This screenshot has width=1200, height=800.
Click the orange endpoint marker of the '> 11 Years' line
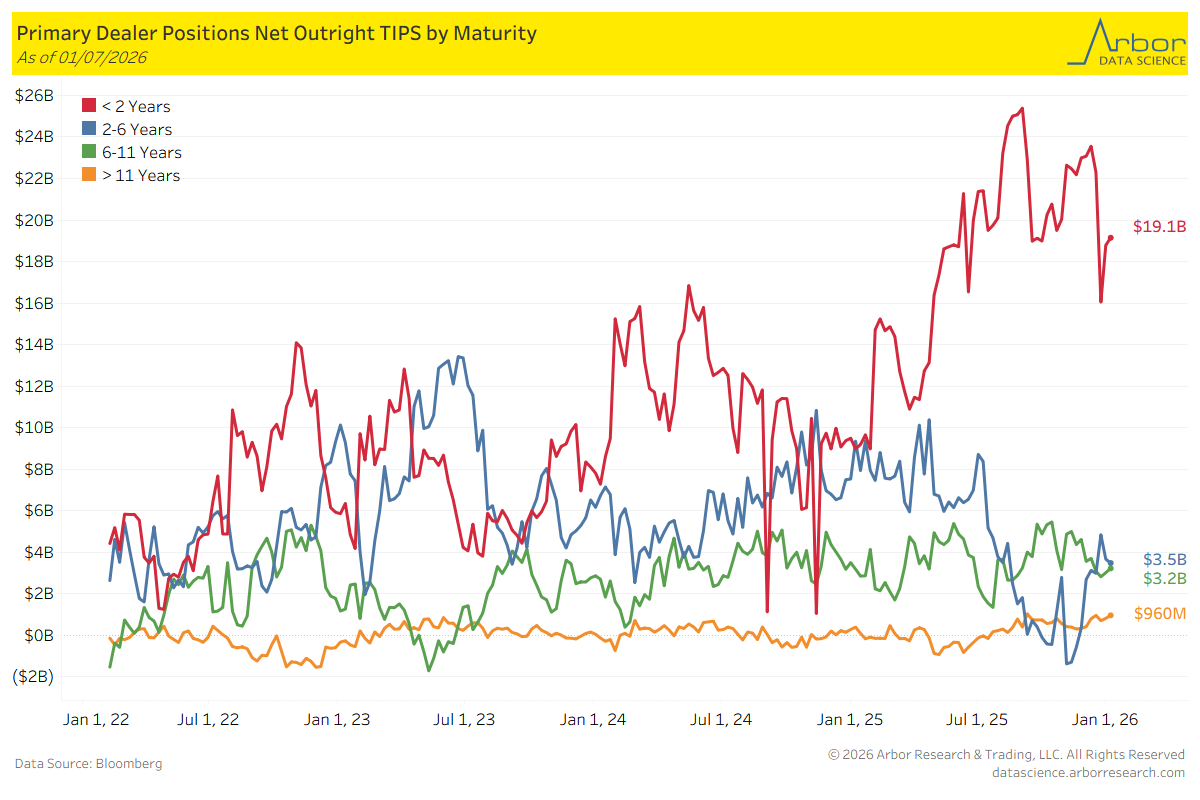[x=1111, y=616]
